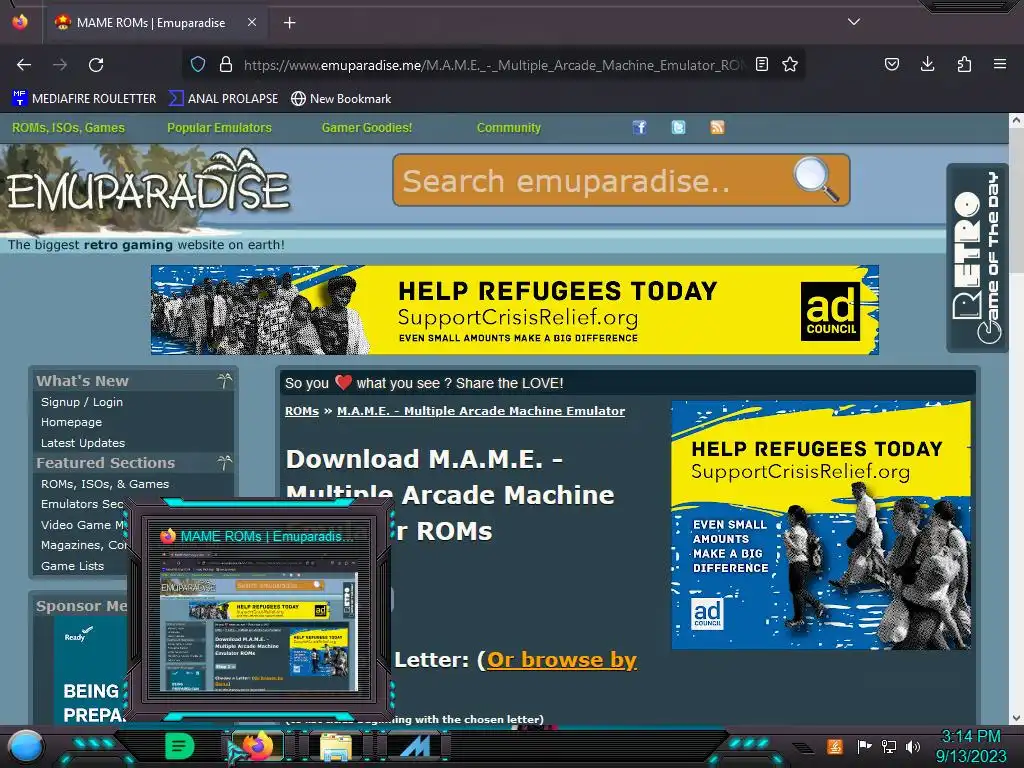The image size is (1024, 768).
Task: Click the ROMs breadcrumb link
Action: pos(302,411)
